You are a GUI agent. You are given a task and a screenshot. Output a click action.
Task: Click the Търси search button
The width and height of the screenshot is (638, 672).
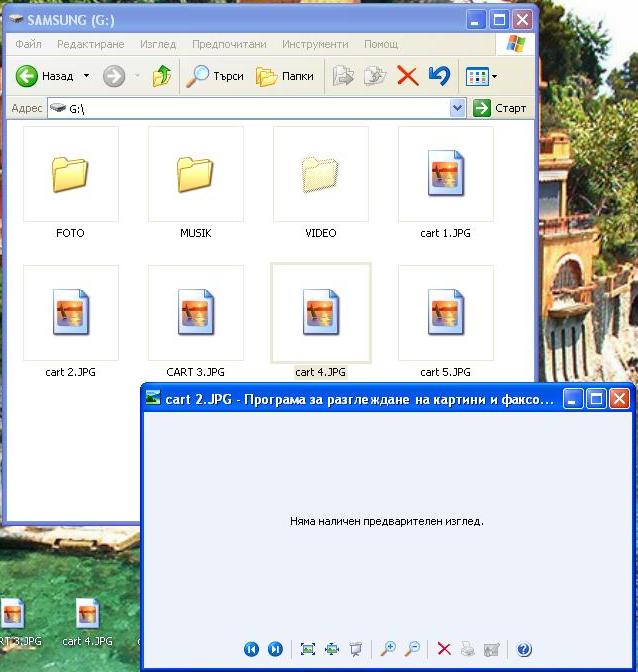(x=217, y=76)
